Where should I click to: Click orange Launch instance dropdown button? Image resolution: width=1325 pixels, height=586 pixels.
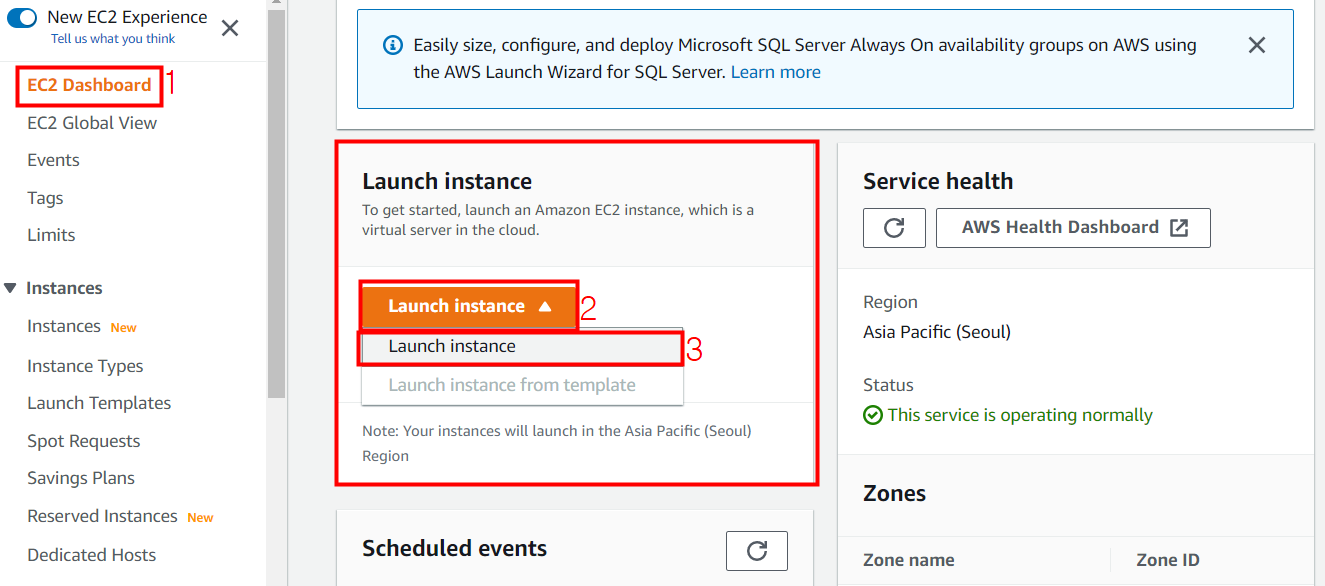pos(469,306)
